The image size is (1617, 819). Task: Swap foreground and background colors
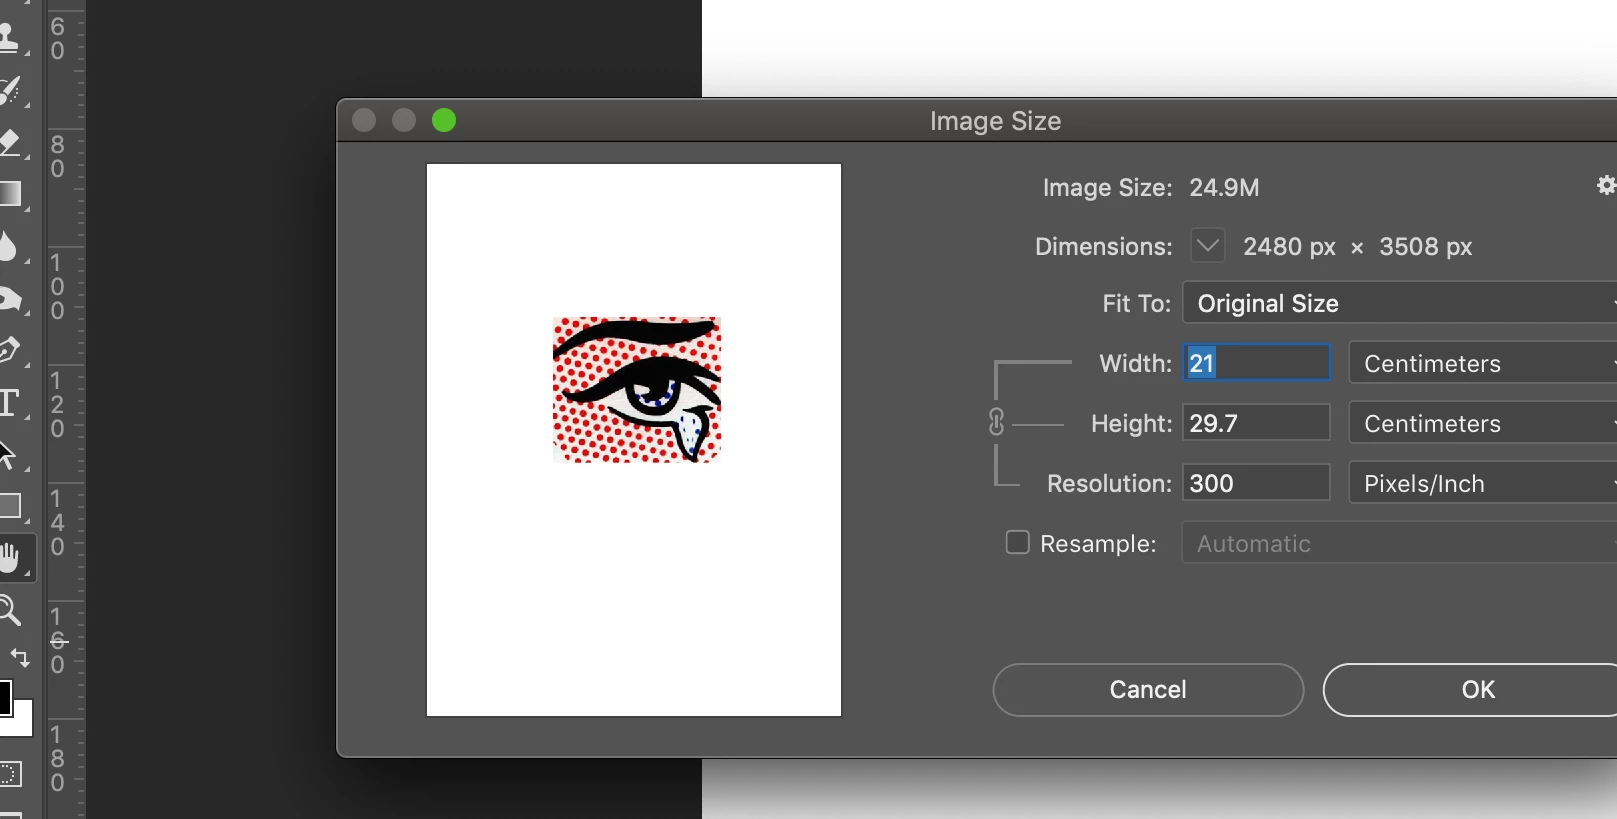click(x=20, y=658)
